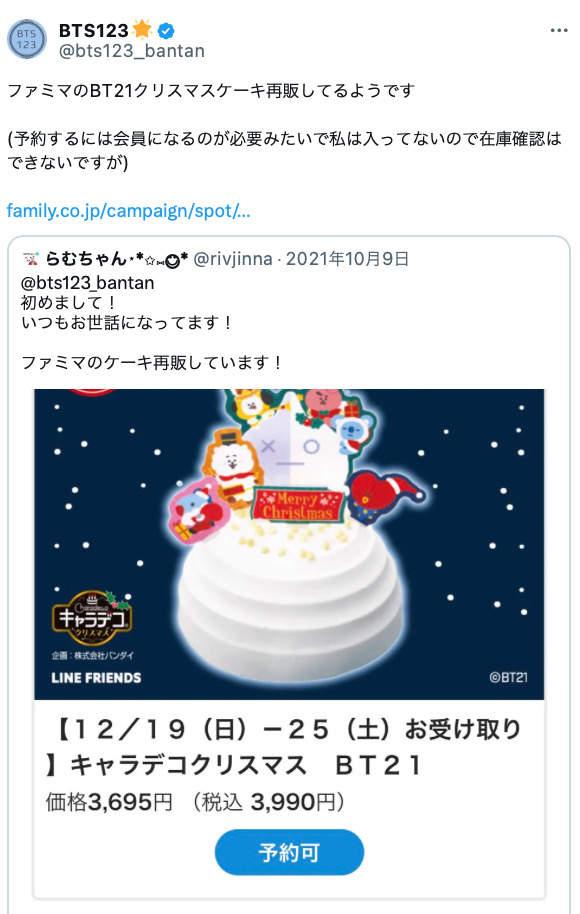
Task: Click the blue verified badge icon
Action: coord(166,30)
